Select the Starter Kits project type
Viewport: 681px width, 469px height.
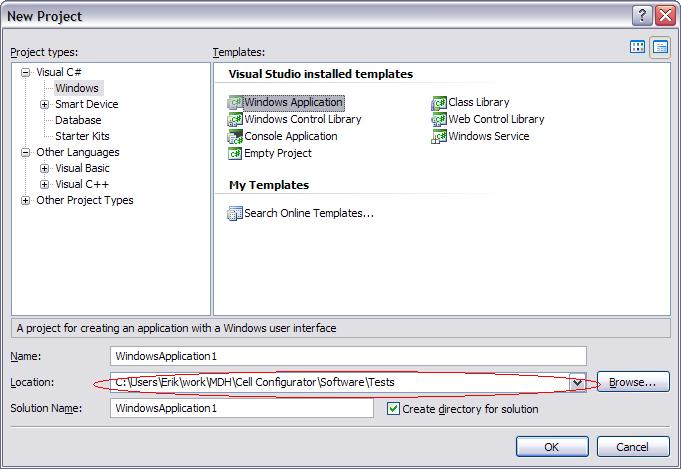click(83, 136)
